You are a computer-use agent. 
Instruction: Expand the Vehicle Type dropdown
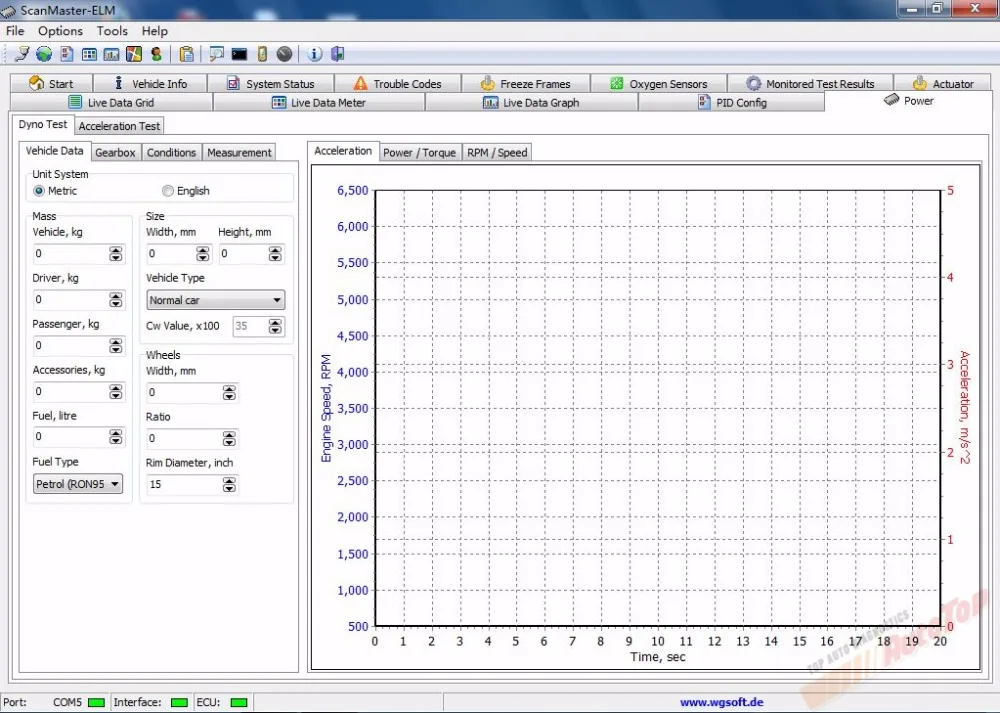point(216,300)
